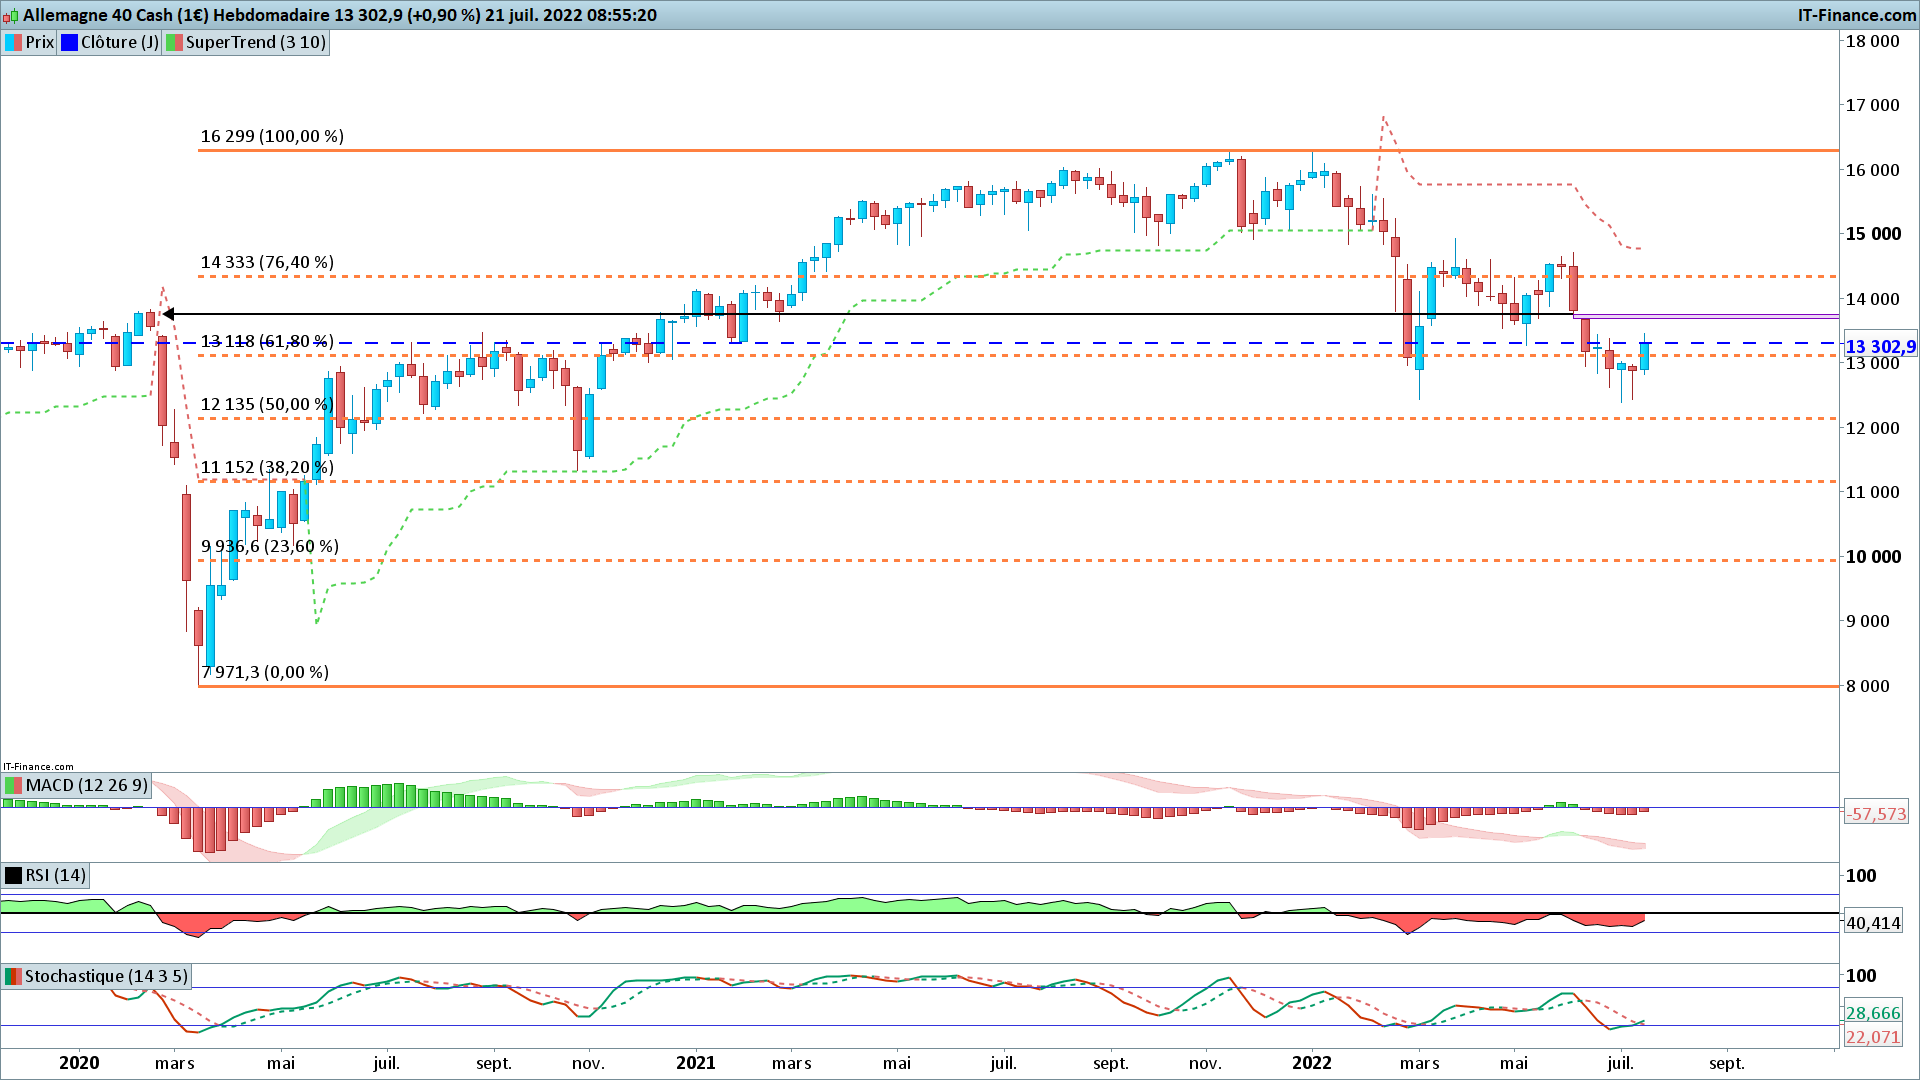The image size is (1920, 1080).
Task: Open the SuperTrend (3 10) label settings
Action: click(x=255, y=42)
